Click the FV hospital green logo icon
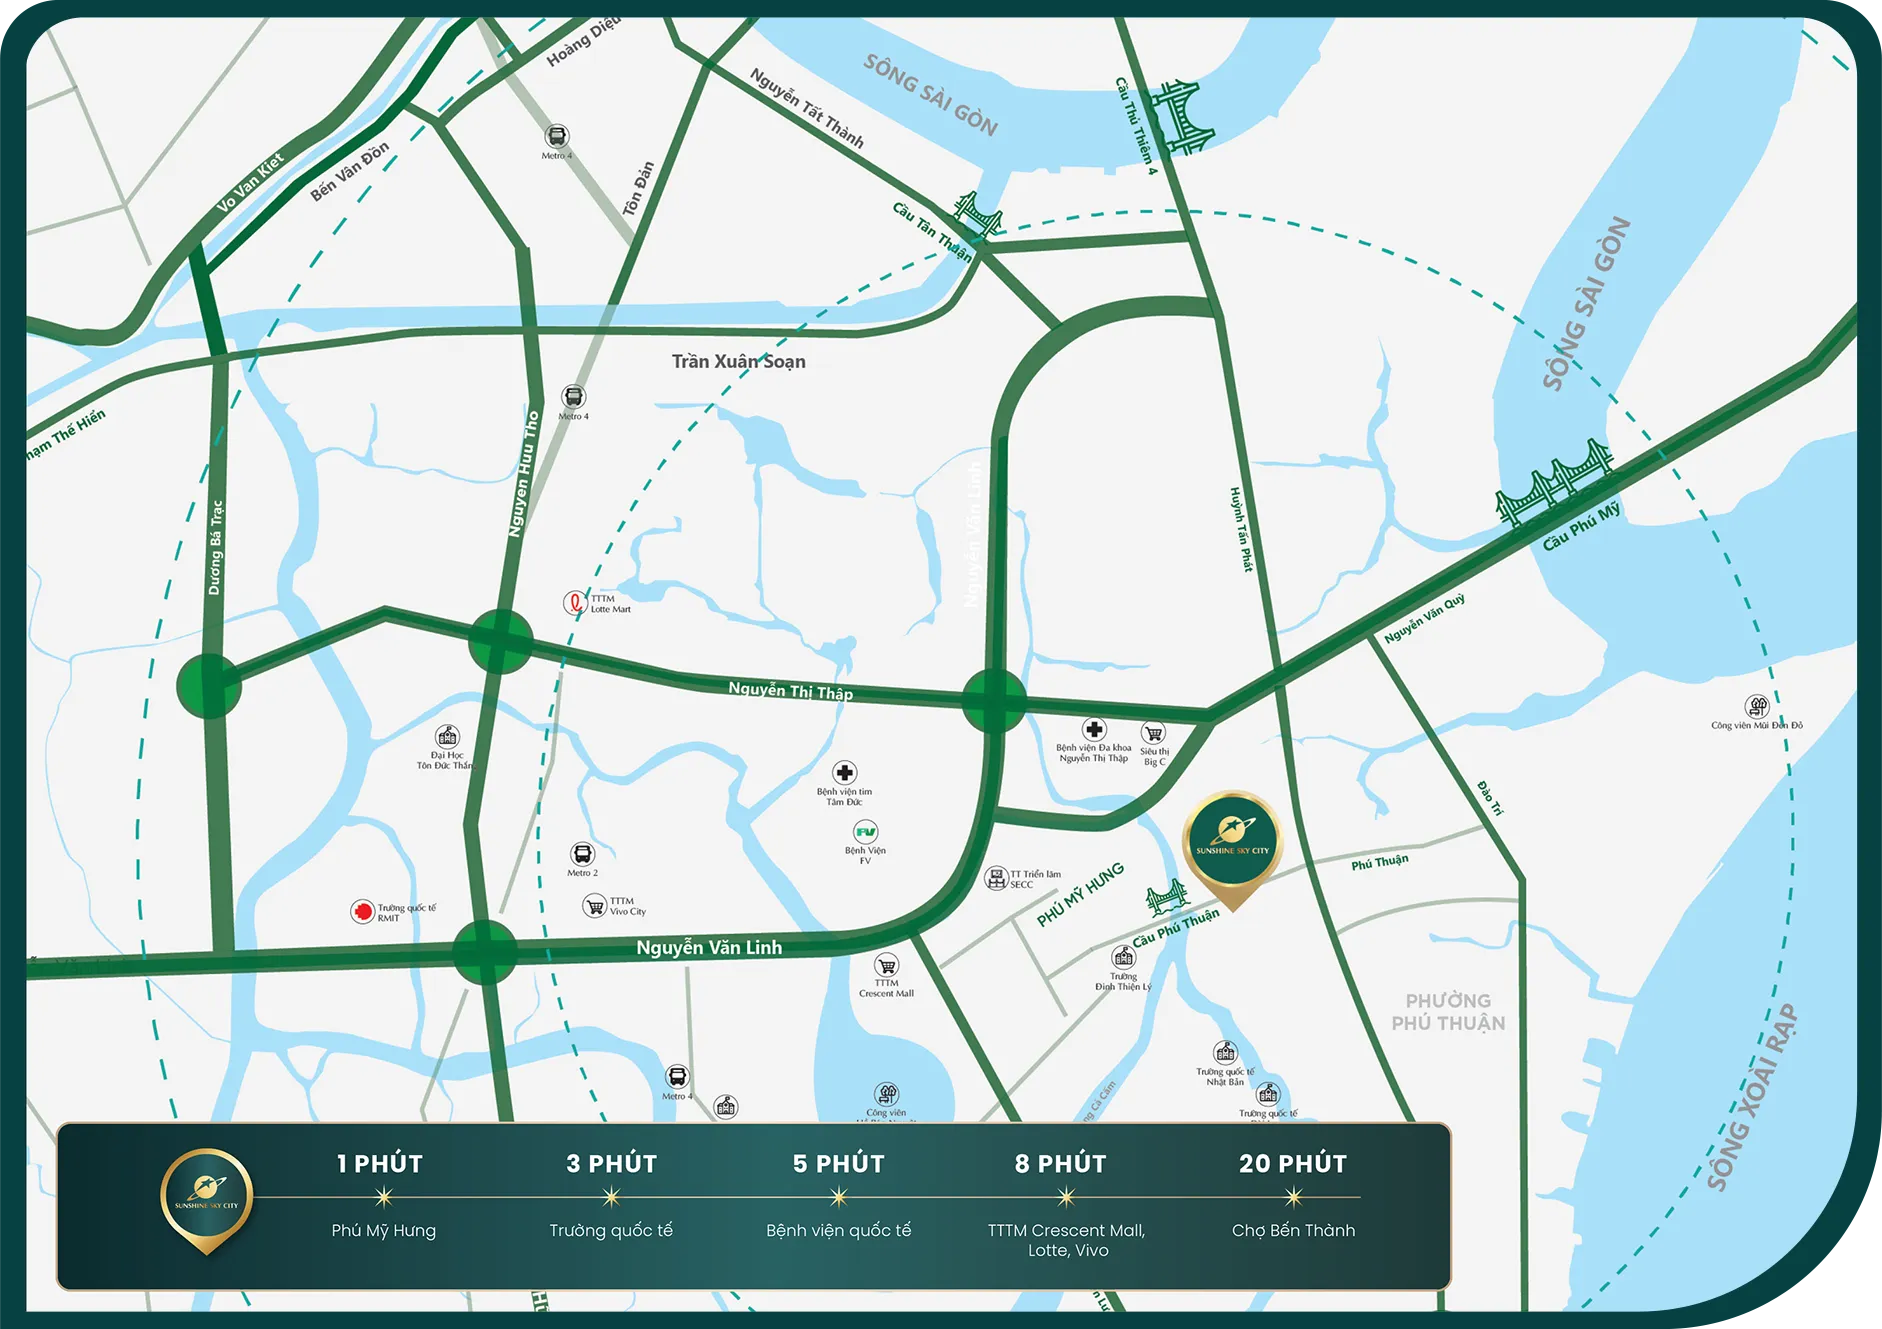 865,832
